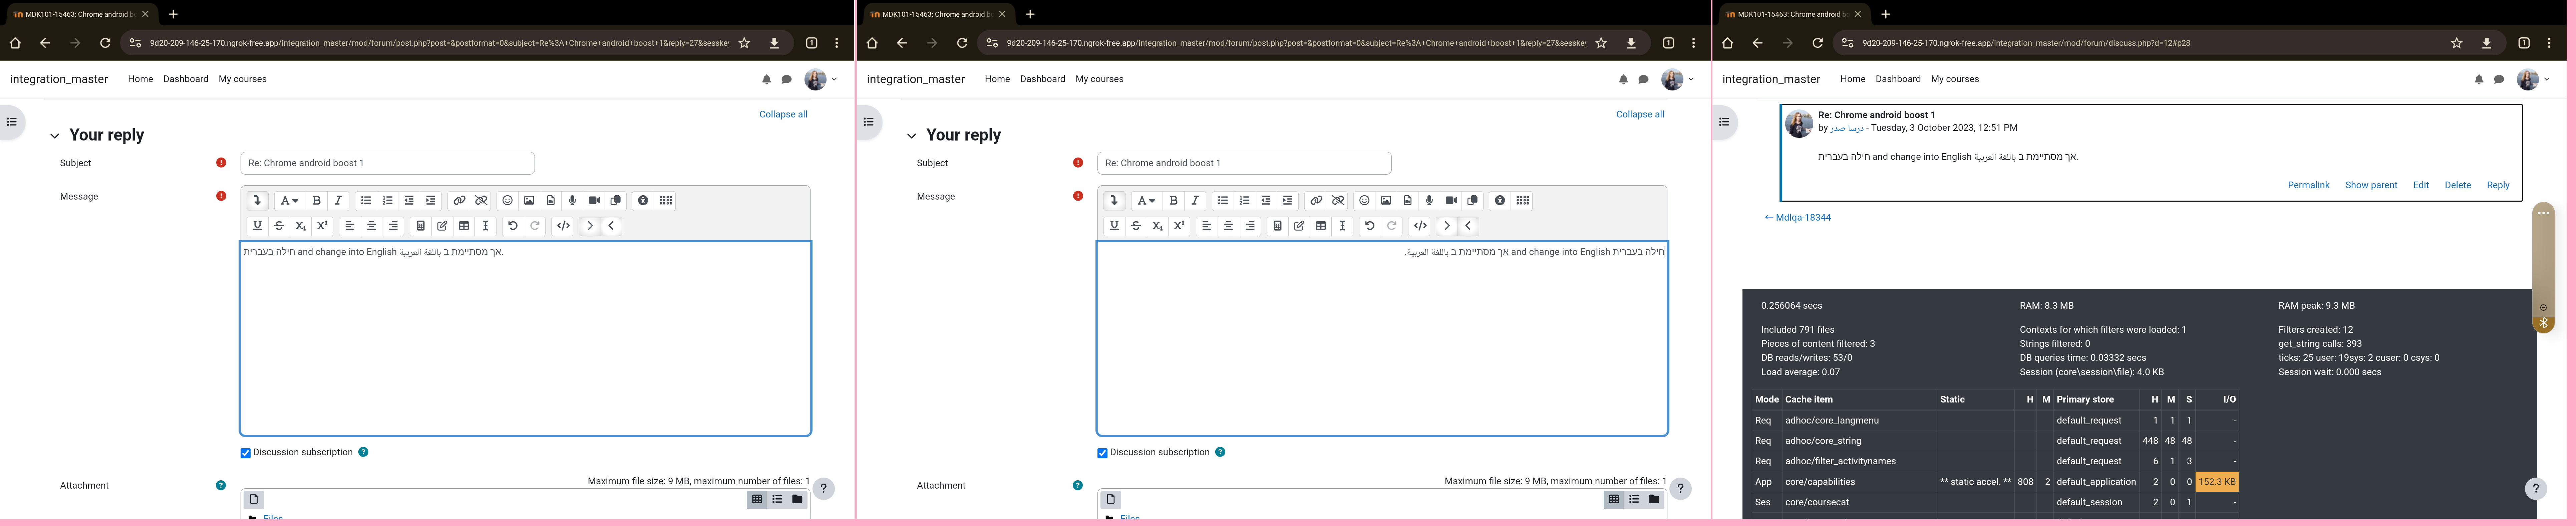Image resolution: width=2576 pixels, height=526 pixels.
Task: Toggle Discussion subscription checkbox in middle window
Action: pos(1102,453)
